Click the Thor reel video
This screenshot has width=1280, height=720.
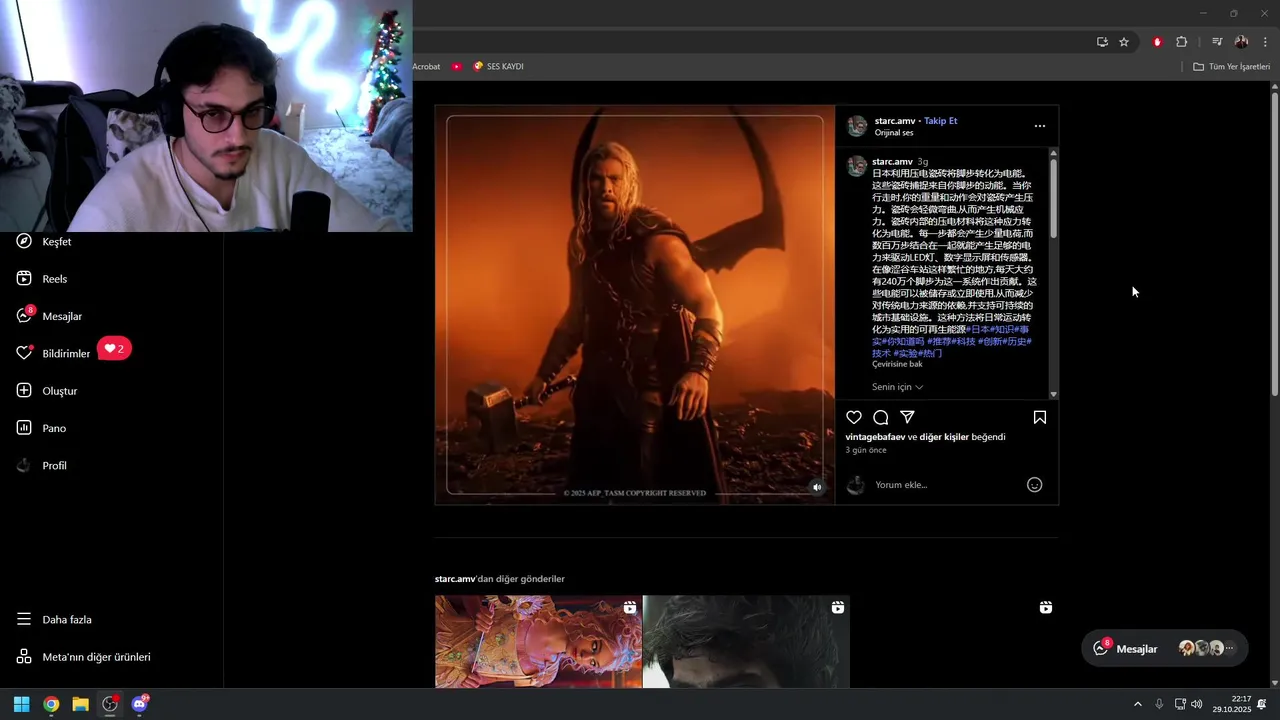click(635, 305)
